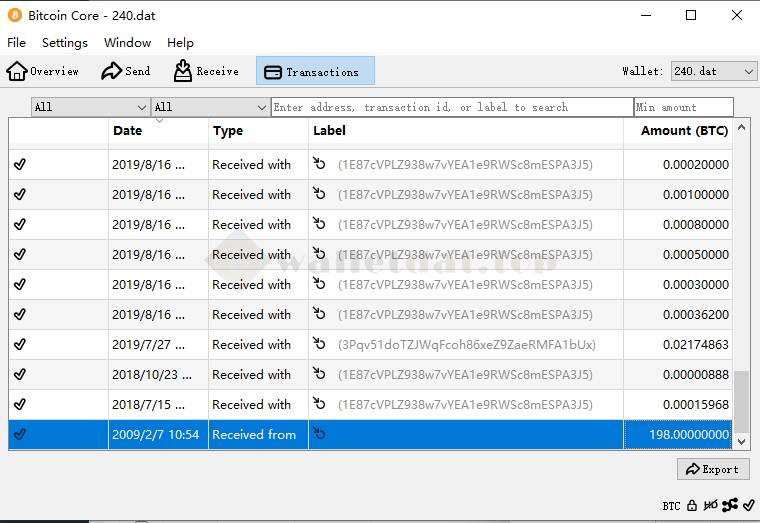
Task: Click the Transactions toolbar button
Action: 314,71
